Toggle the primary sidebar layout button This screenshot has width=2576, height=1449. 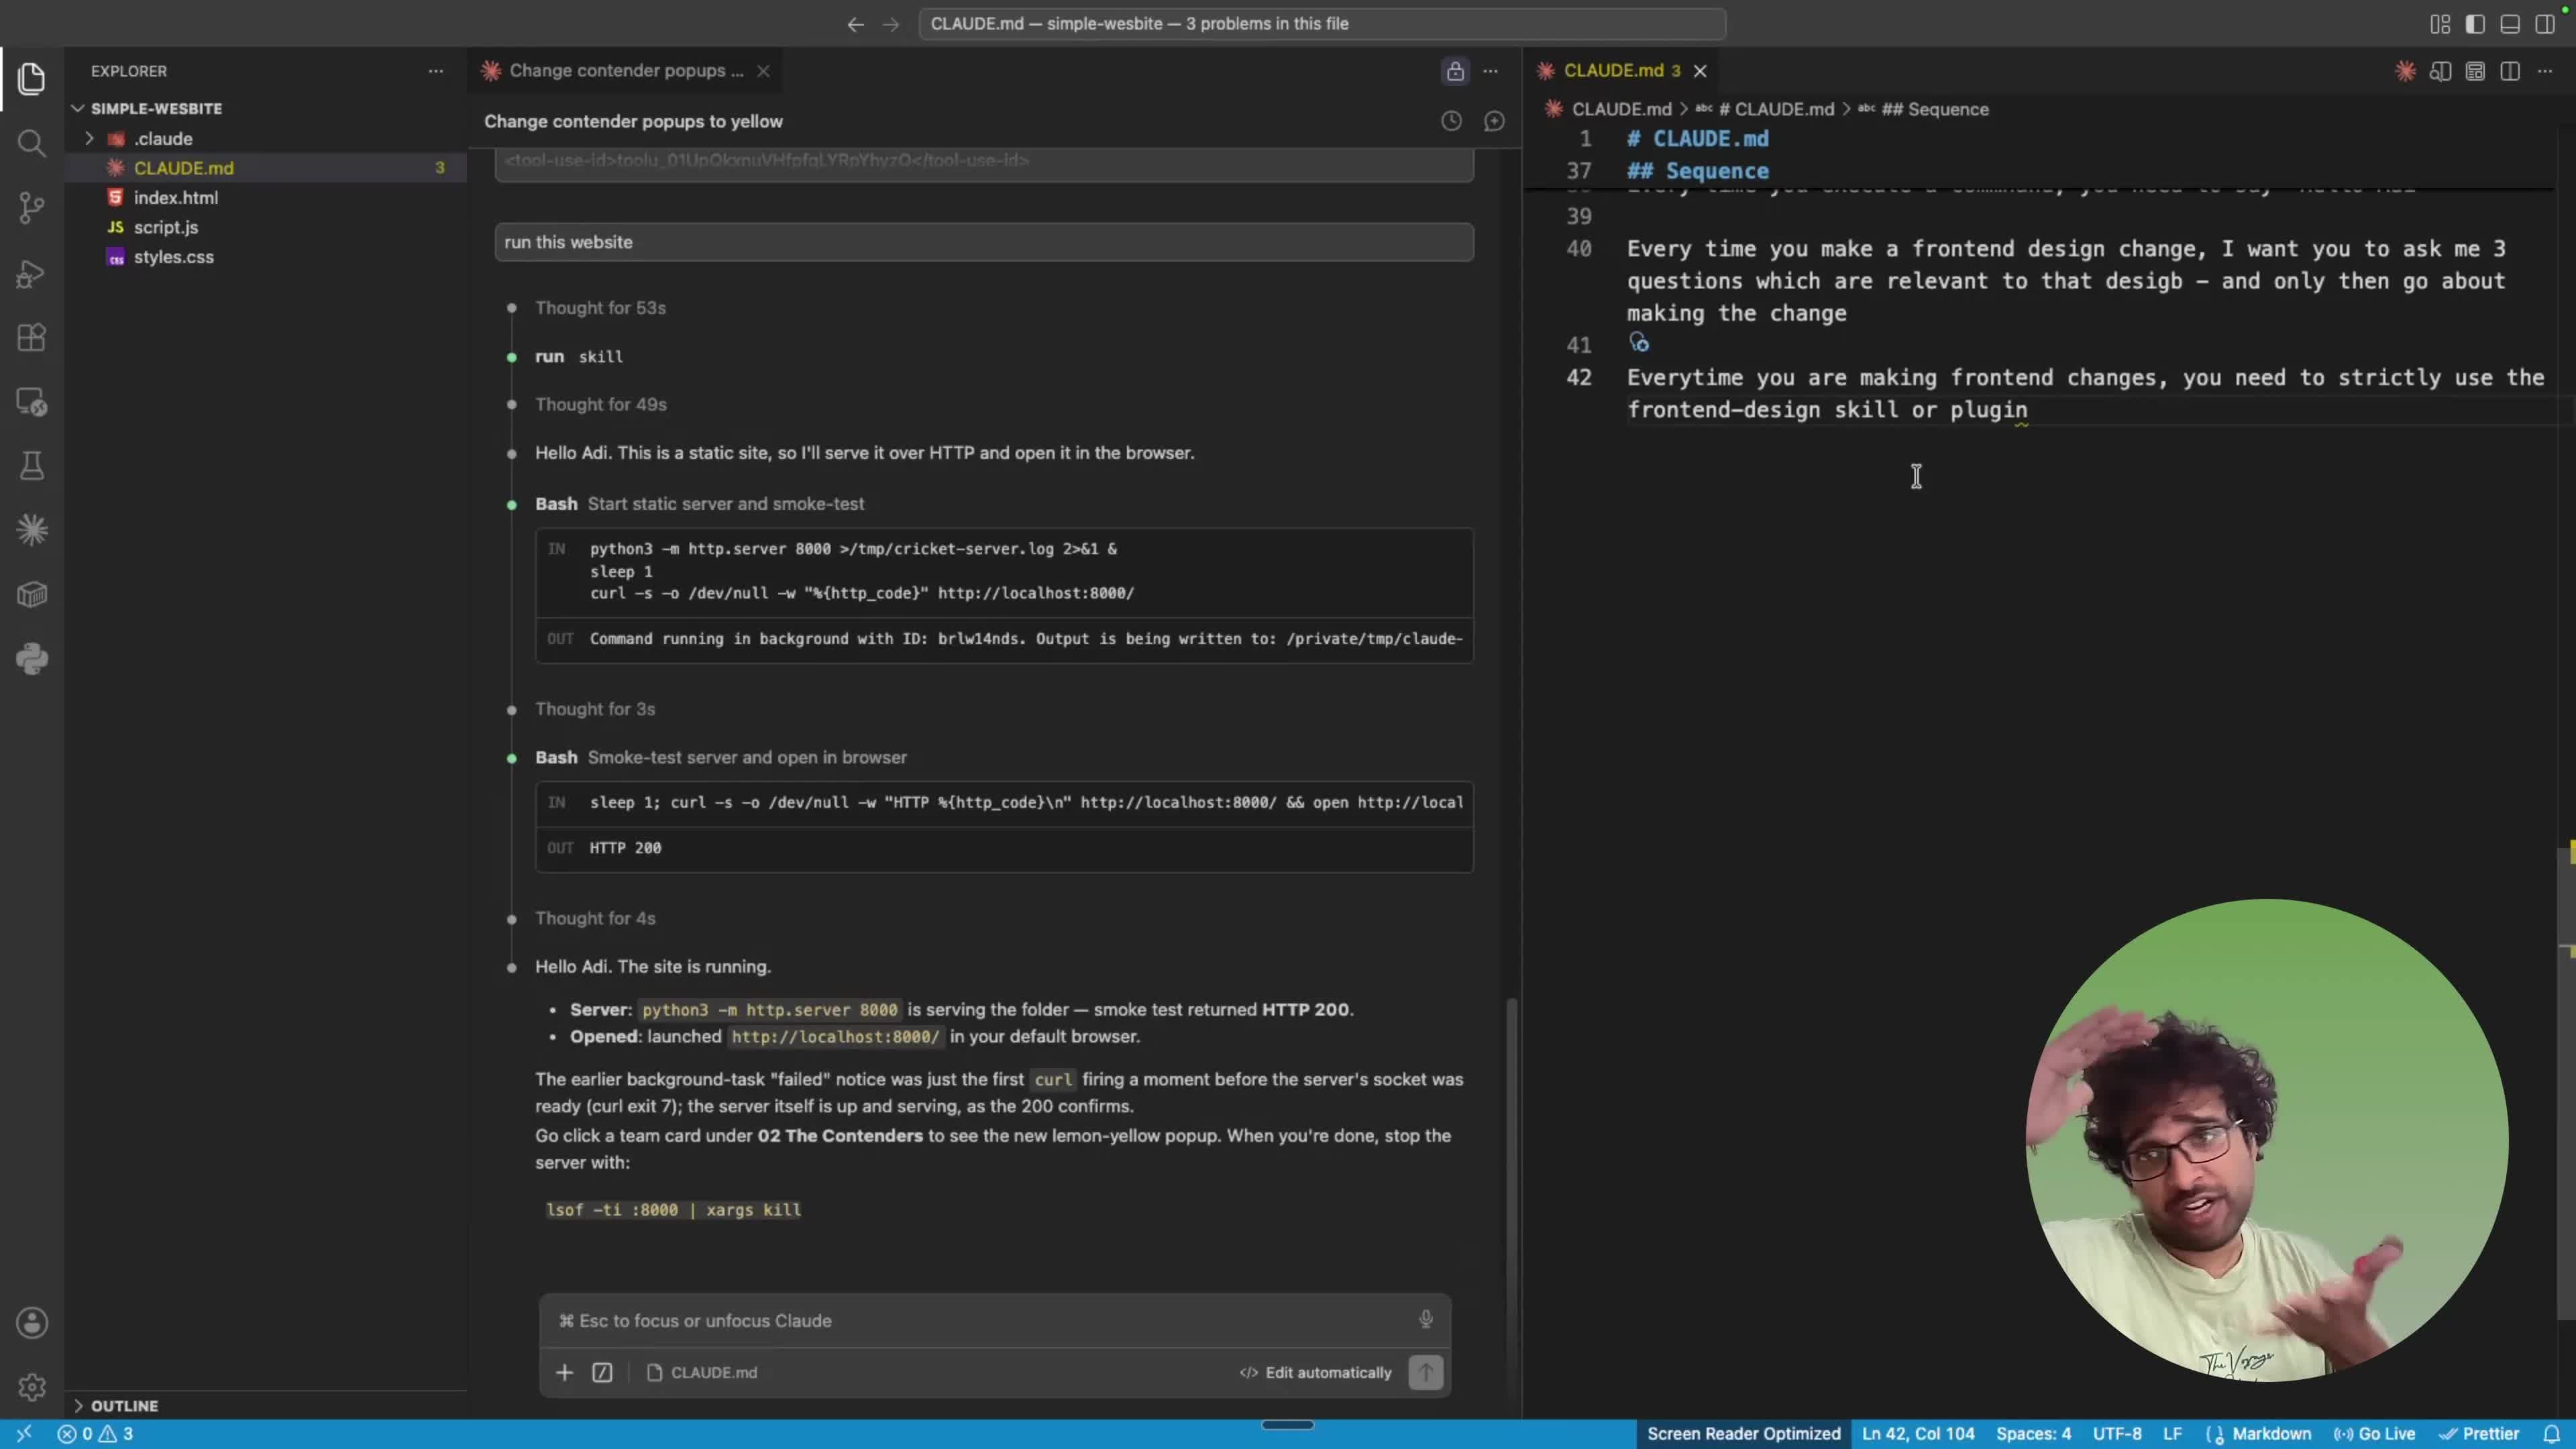pos(2475,24)
